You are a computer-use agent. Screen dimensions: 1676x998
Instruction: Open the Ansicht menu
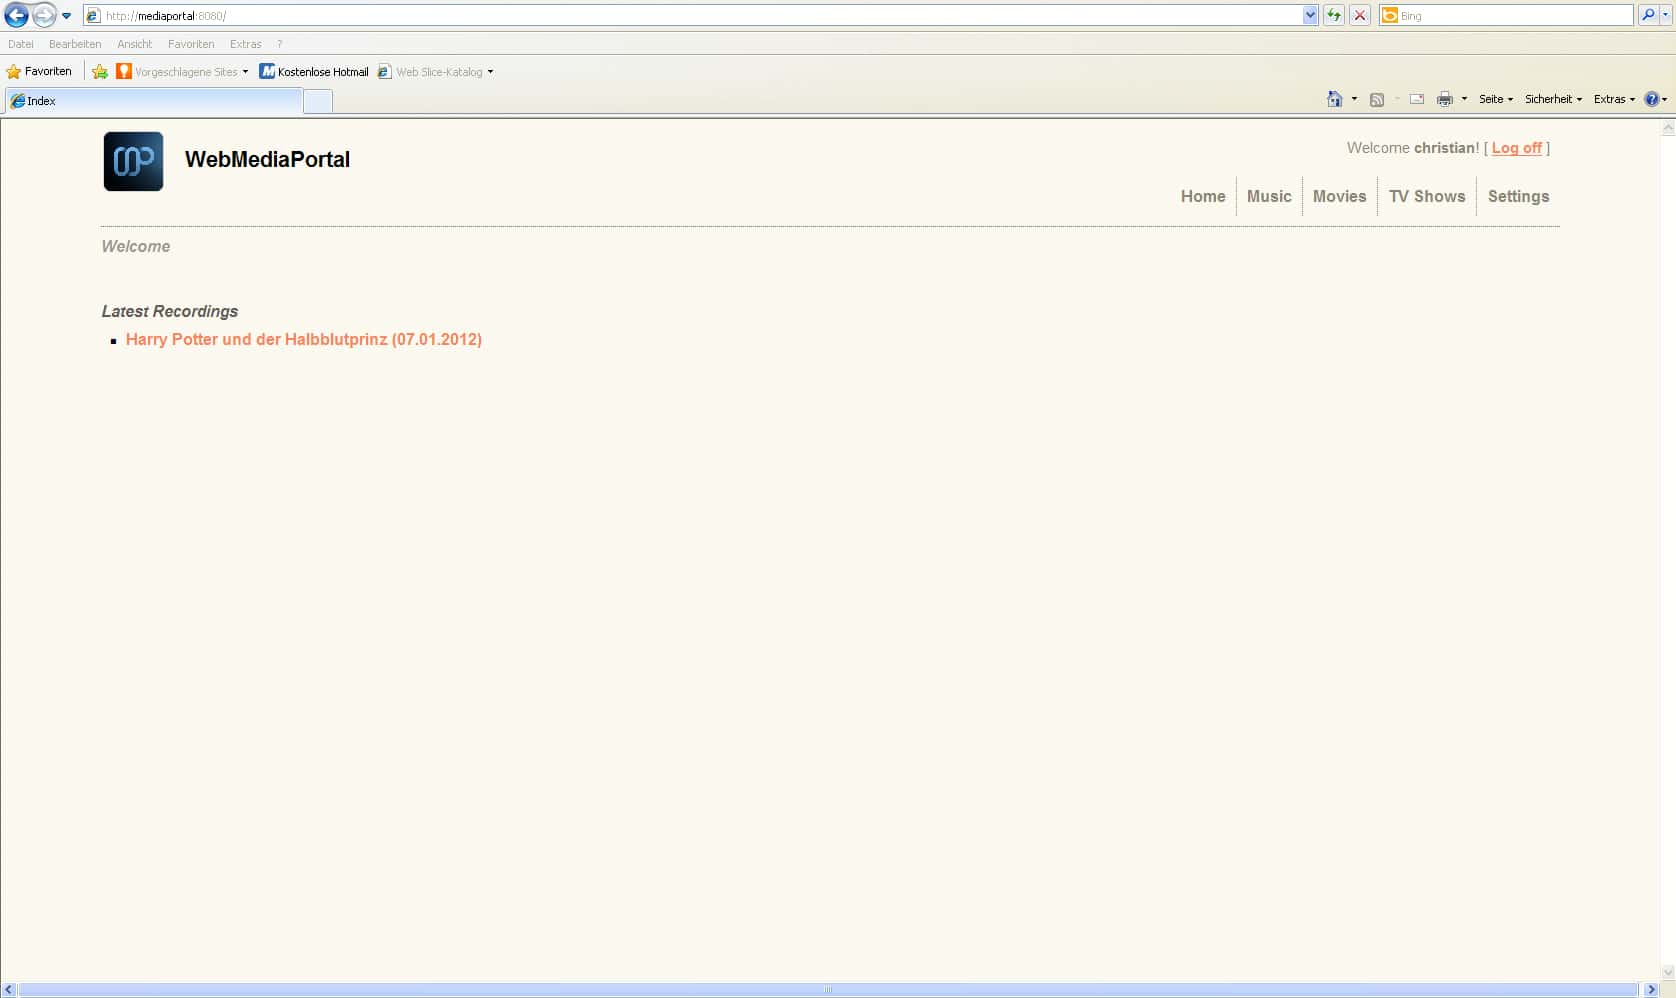[134, 44]
